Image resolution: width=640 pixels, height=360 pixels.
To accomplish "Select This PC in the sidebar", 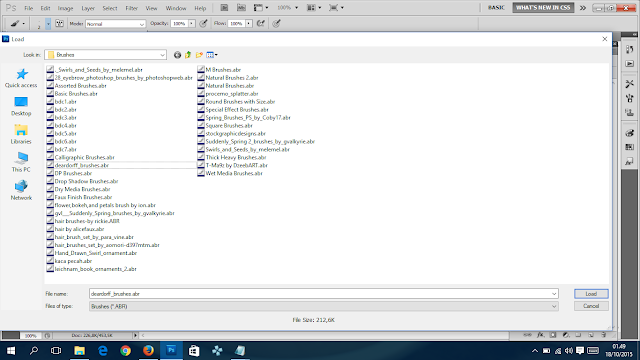I will (x=21, y=162).
